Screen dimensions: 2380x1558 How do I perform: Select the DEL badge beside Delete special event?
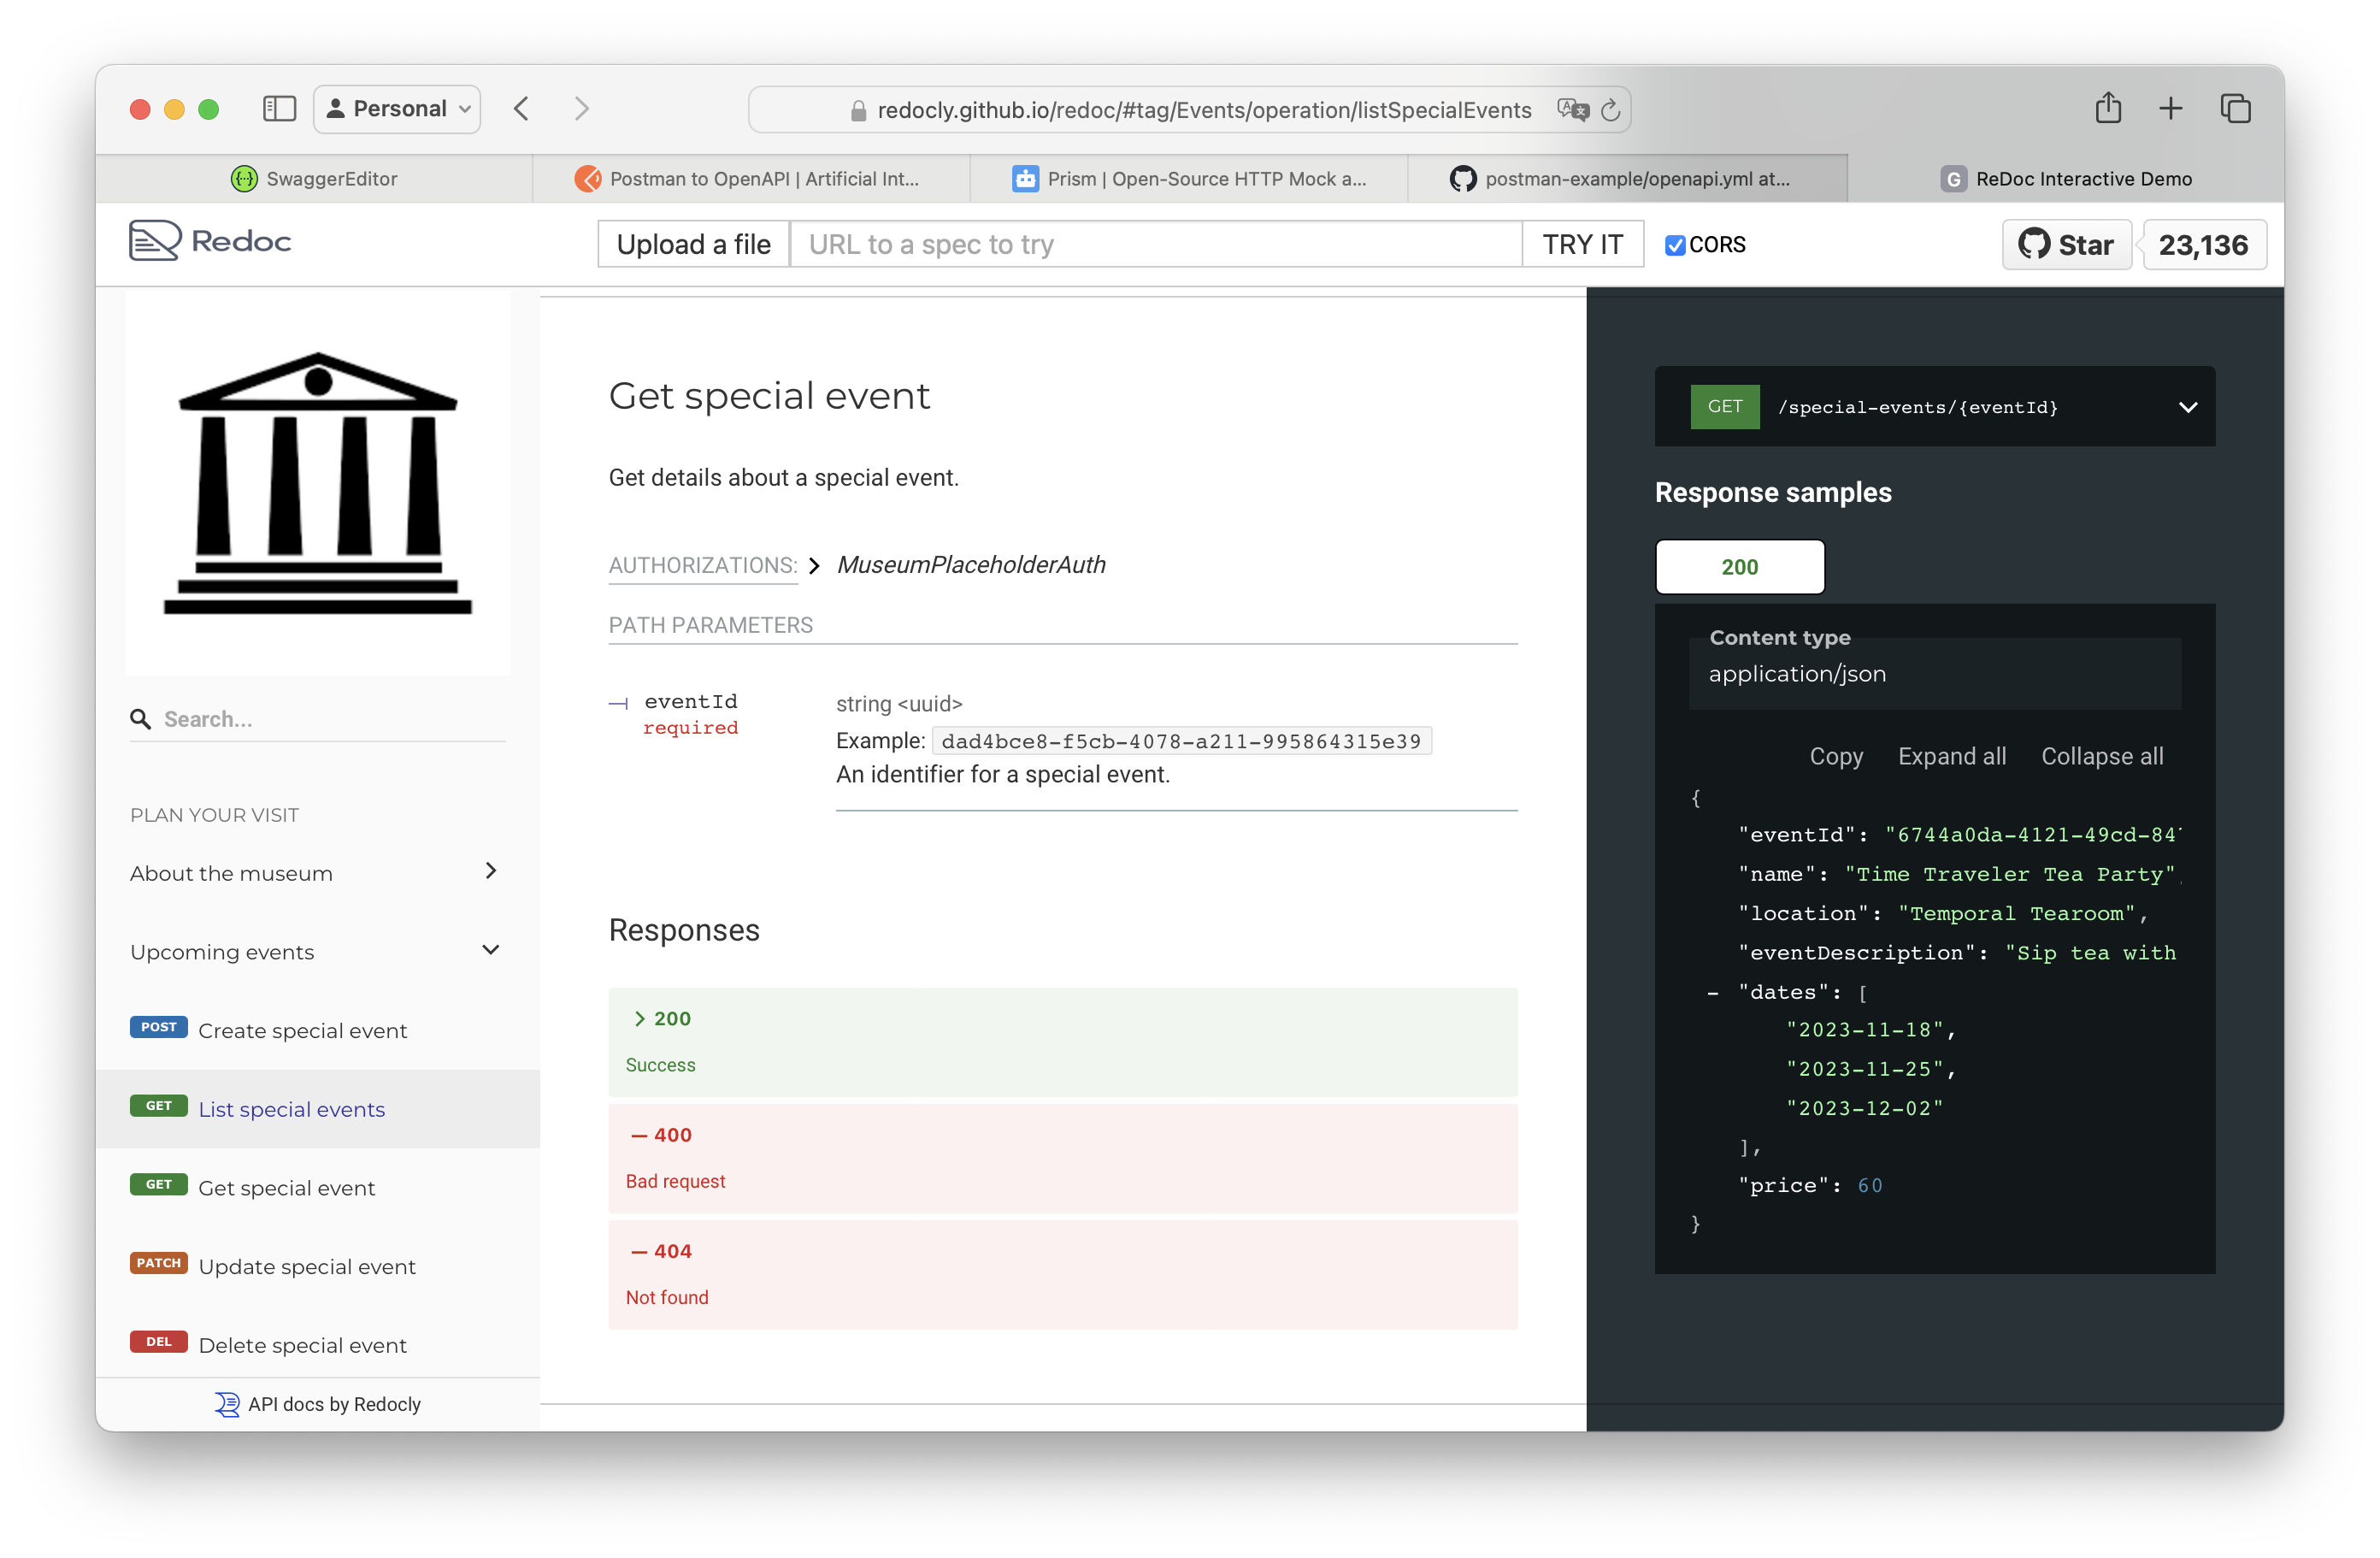158,1343
